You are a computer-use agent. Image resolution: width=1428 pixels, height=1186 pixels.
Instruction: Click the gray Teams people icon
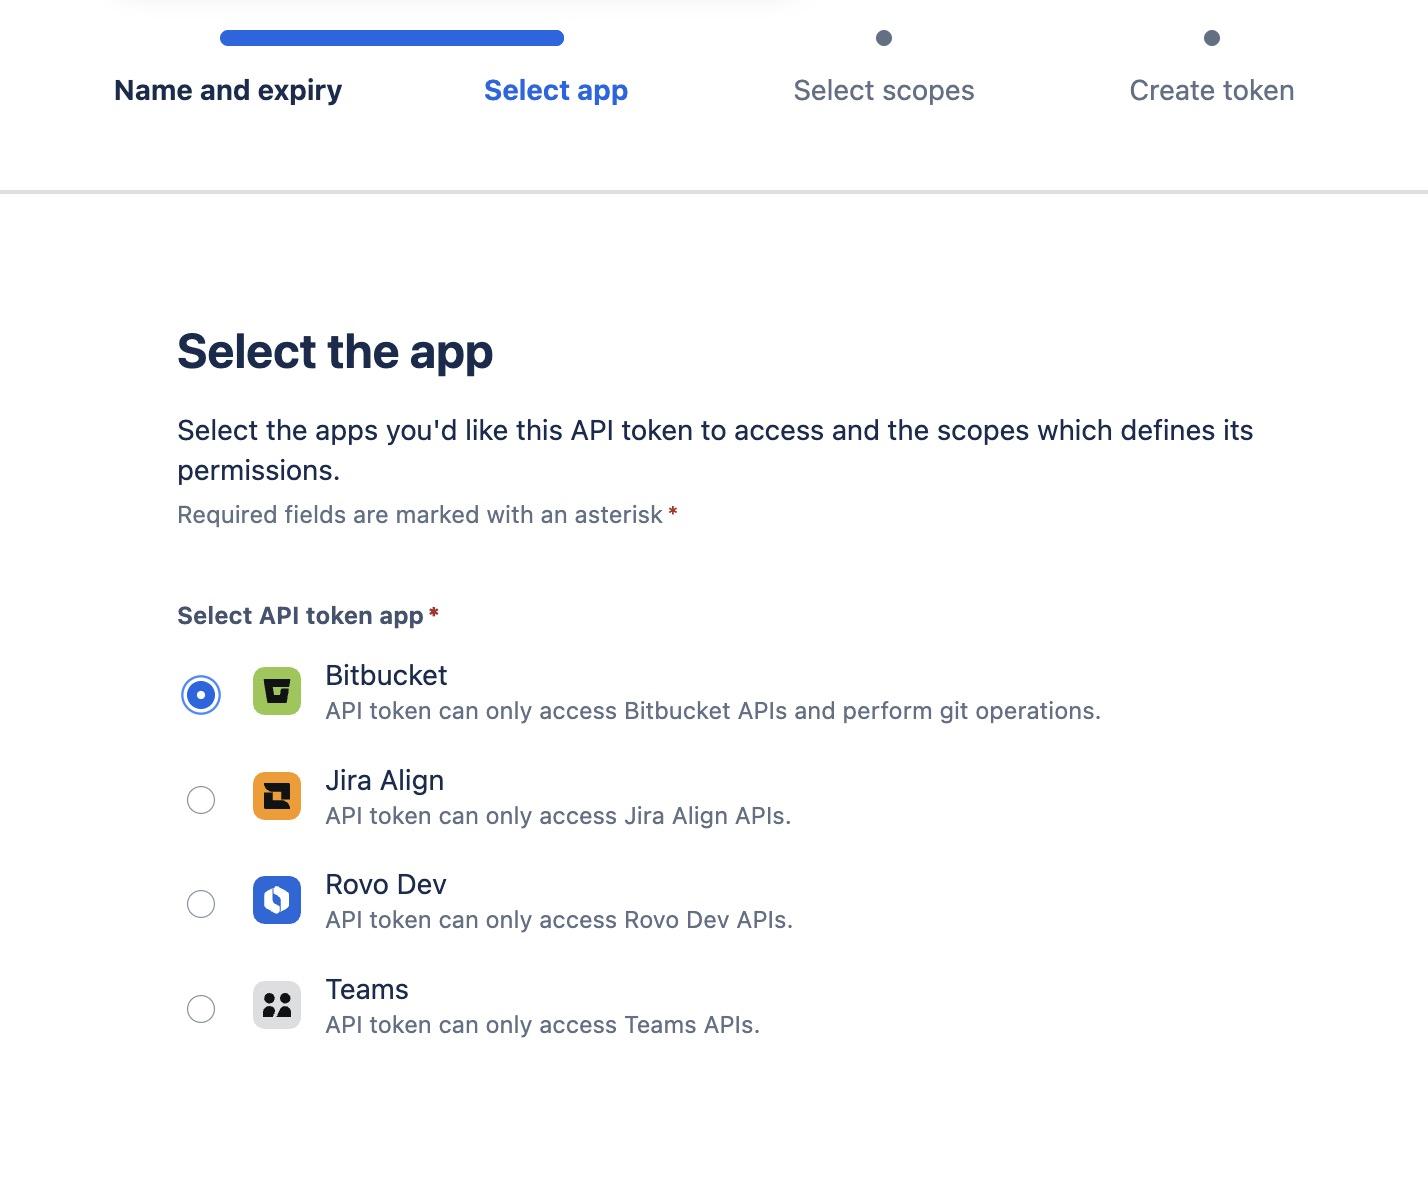coord(276,1006)
